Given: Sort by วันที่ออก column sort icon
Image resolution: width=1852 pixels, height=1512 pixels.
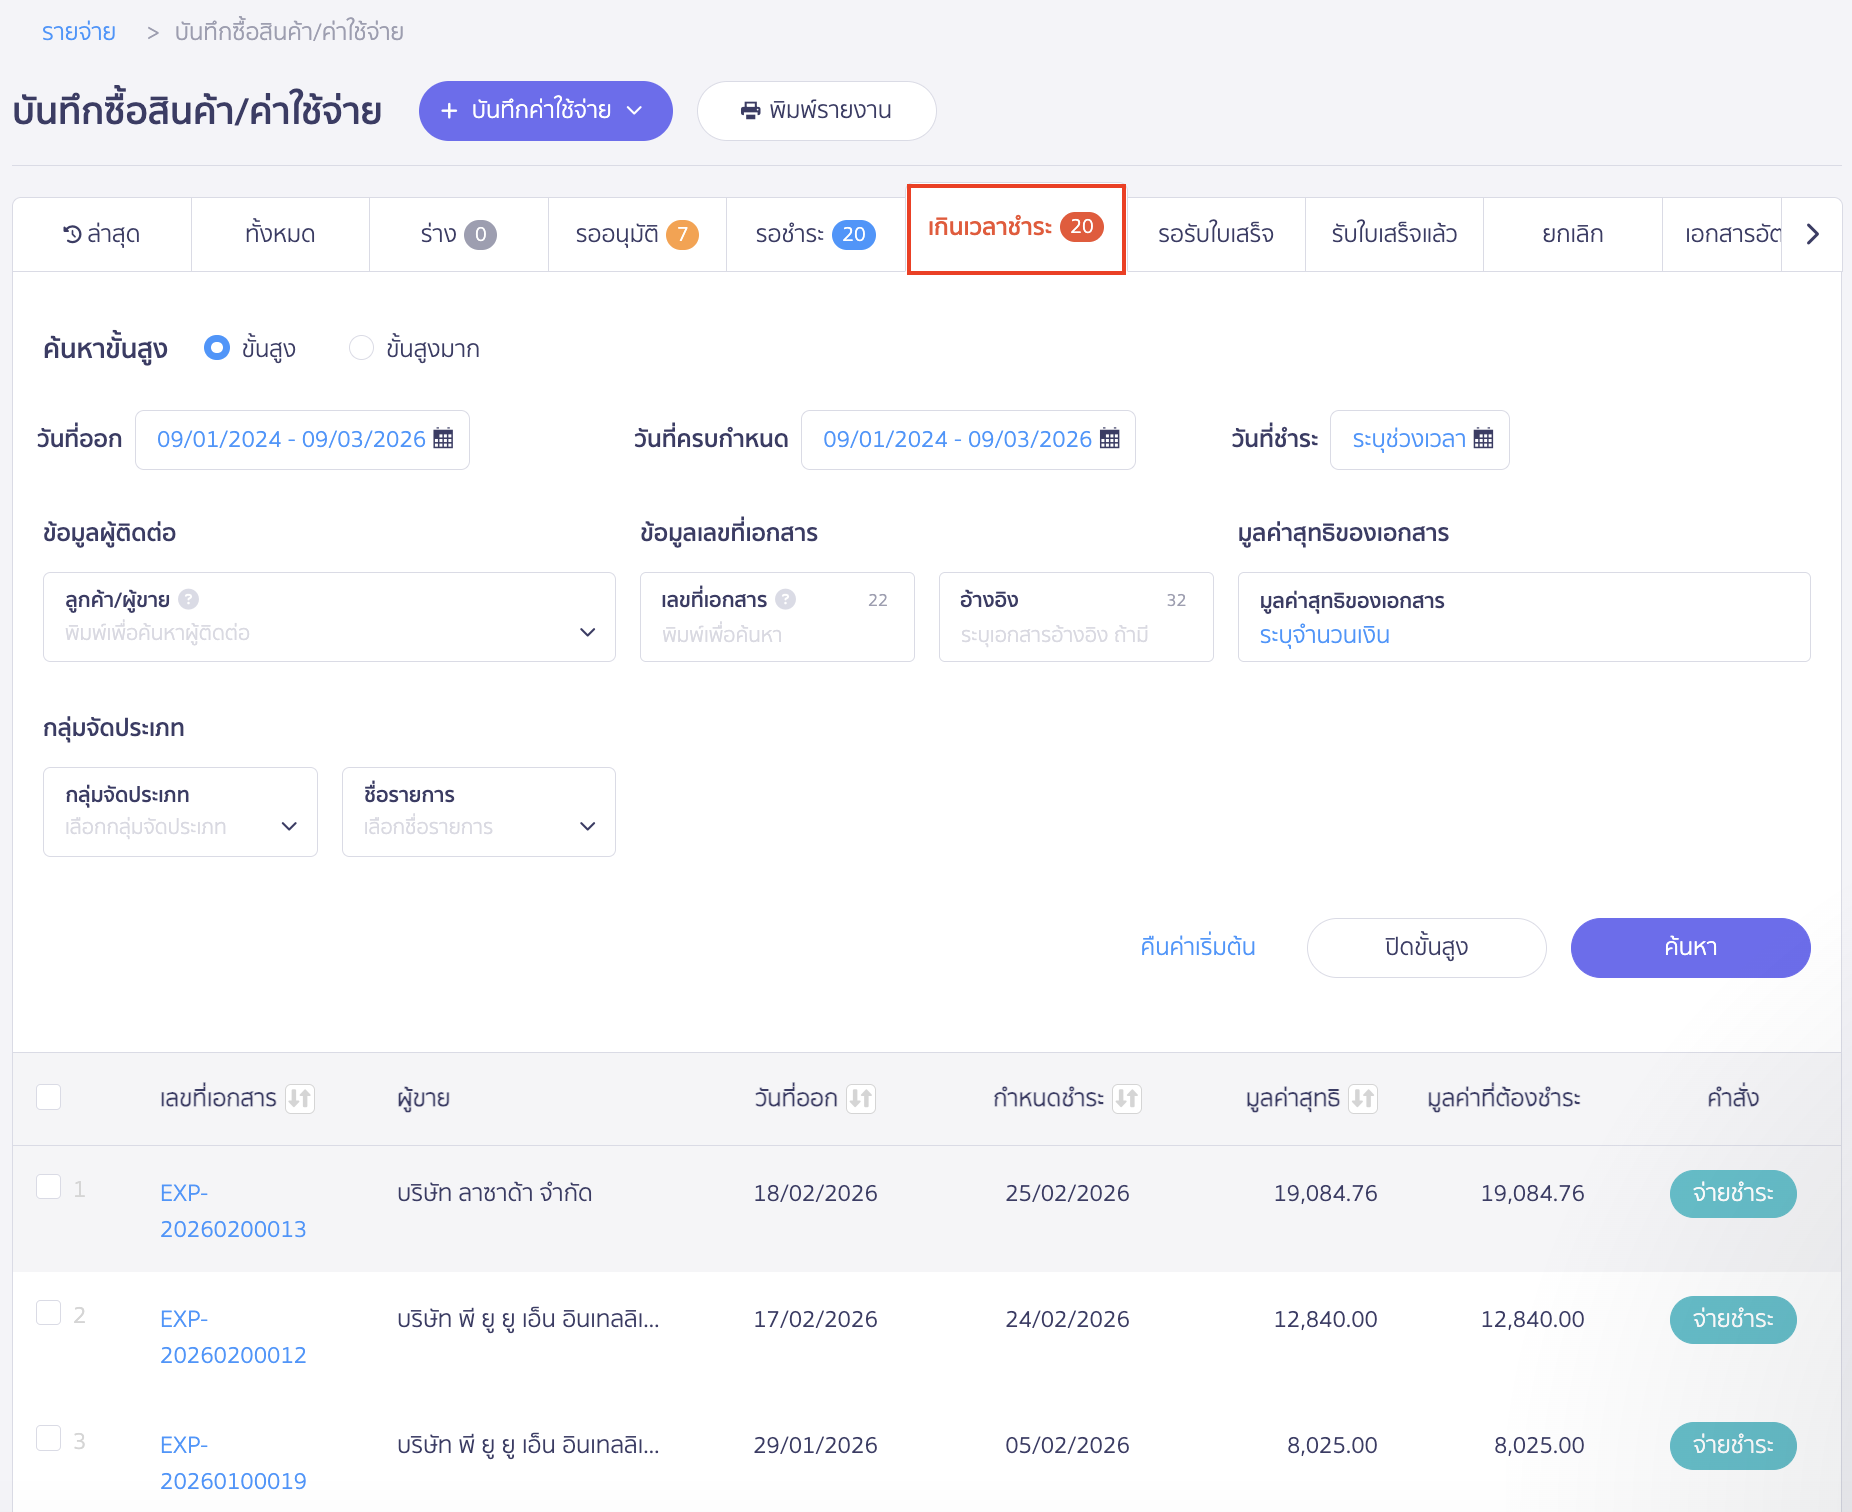Looking at the screenshot, I should pyautogui.click(x=860, y=1098).
